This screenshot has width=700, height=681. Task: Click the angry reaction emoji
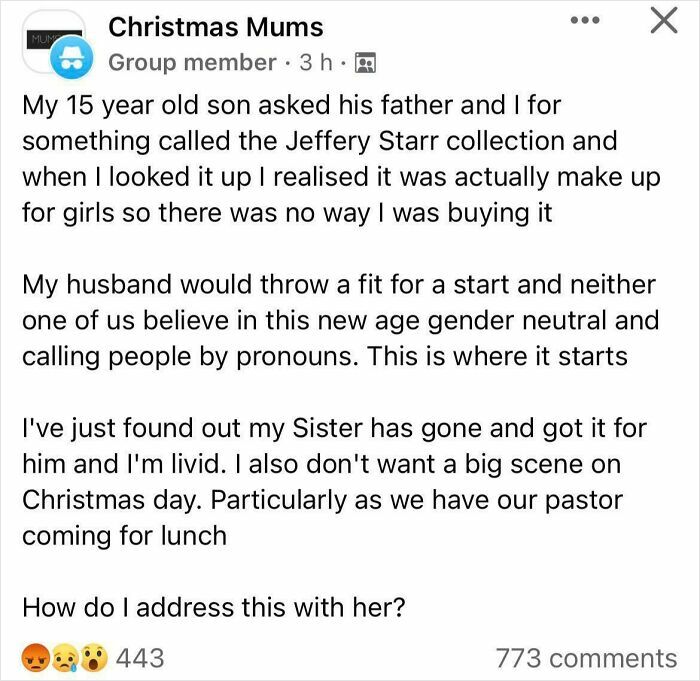click(36, 657)
